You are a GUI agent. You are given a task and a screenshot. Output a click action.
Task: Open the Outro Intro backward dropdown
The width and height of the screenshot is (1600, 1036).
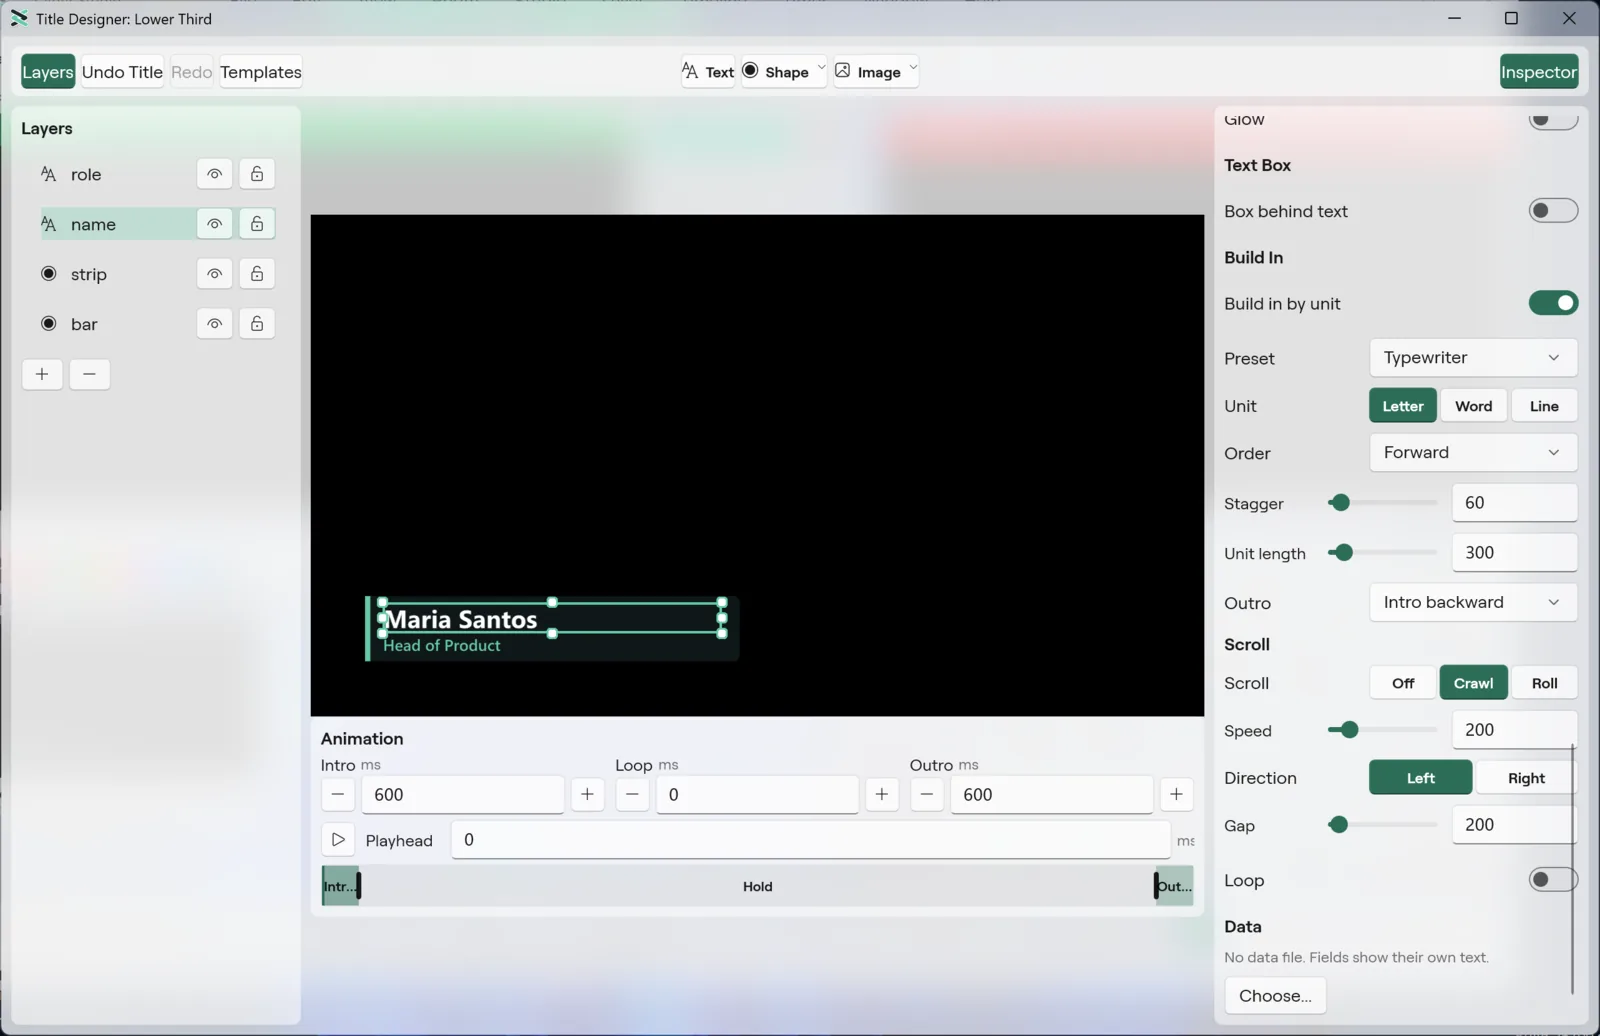pyautogui.click(x=1473, y=603)
